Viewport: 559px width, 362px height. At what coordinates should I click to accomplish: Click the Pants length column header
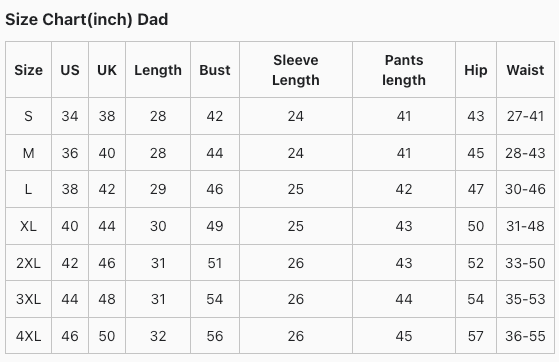(x=404, y=70)
